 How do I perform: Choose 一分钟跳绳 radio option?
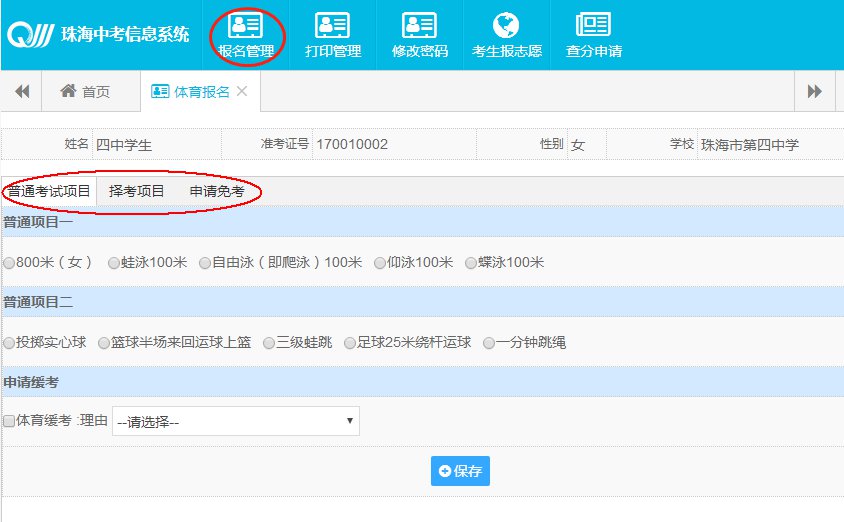tap(489, 343)
